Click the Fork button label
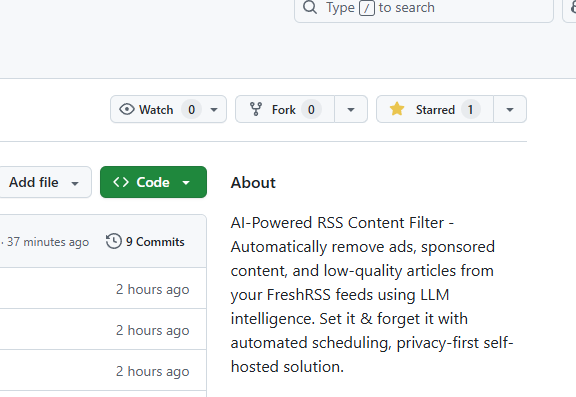This screenshot has width=576, height=397. coord(284,109)
